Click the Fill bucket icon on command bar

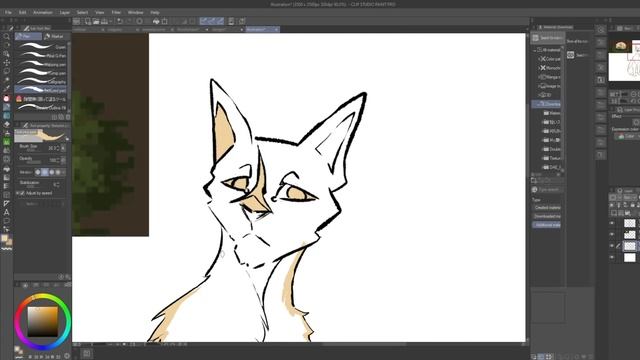click(x=156, y=21)
